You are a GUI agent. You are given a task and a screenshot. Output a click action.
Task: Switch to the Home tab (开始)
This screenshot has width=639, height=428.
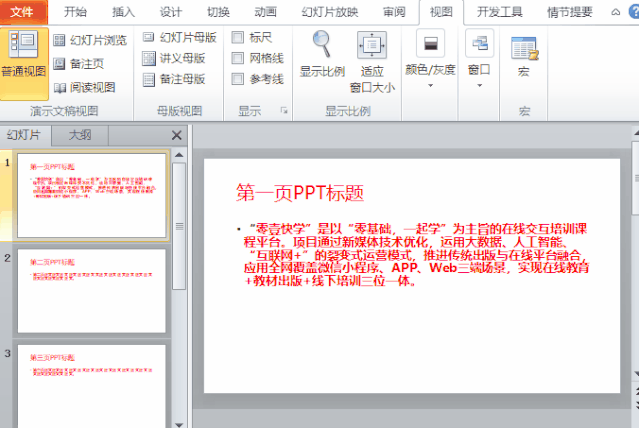(x=75, y=12)
